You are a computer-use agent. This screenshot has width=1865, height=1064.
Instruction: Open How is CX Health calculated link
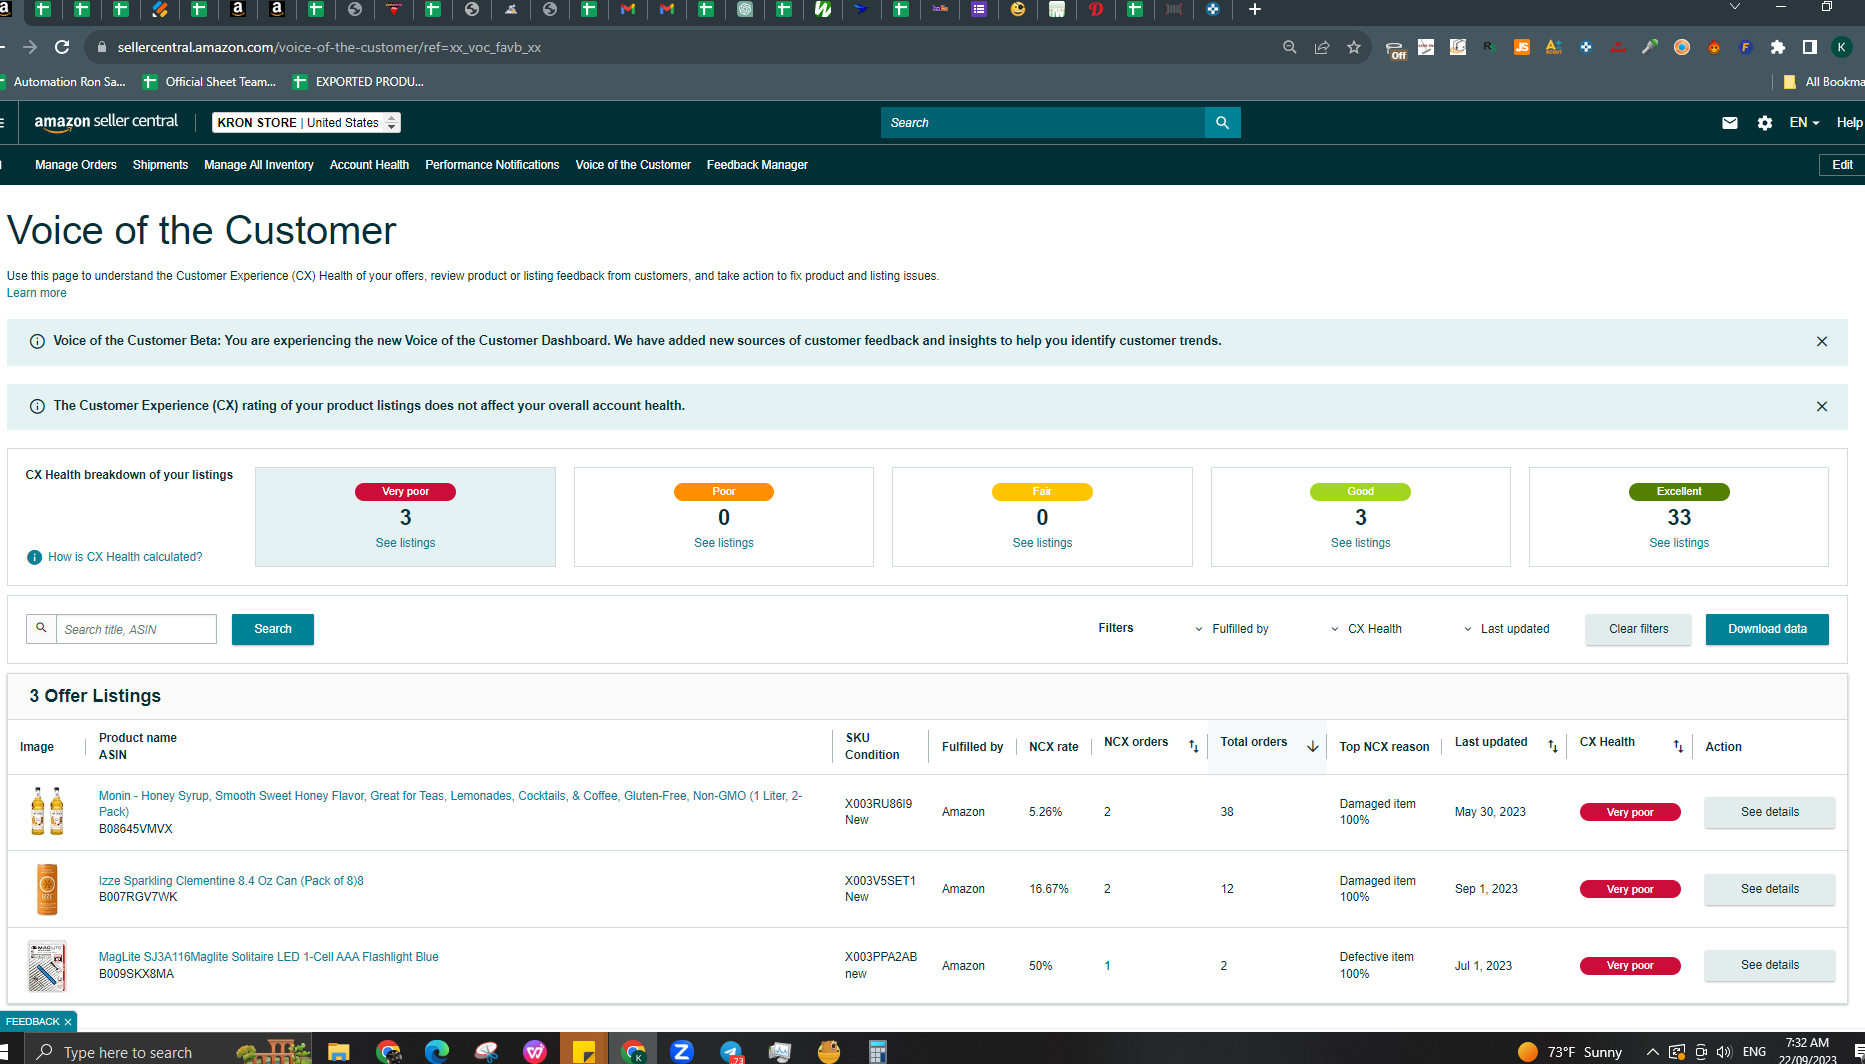point(125,557)
